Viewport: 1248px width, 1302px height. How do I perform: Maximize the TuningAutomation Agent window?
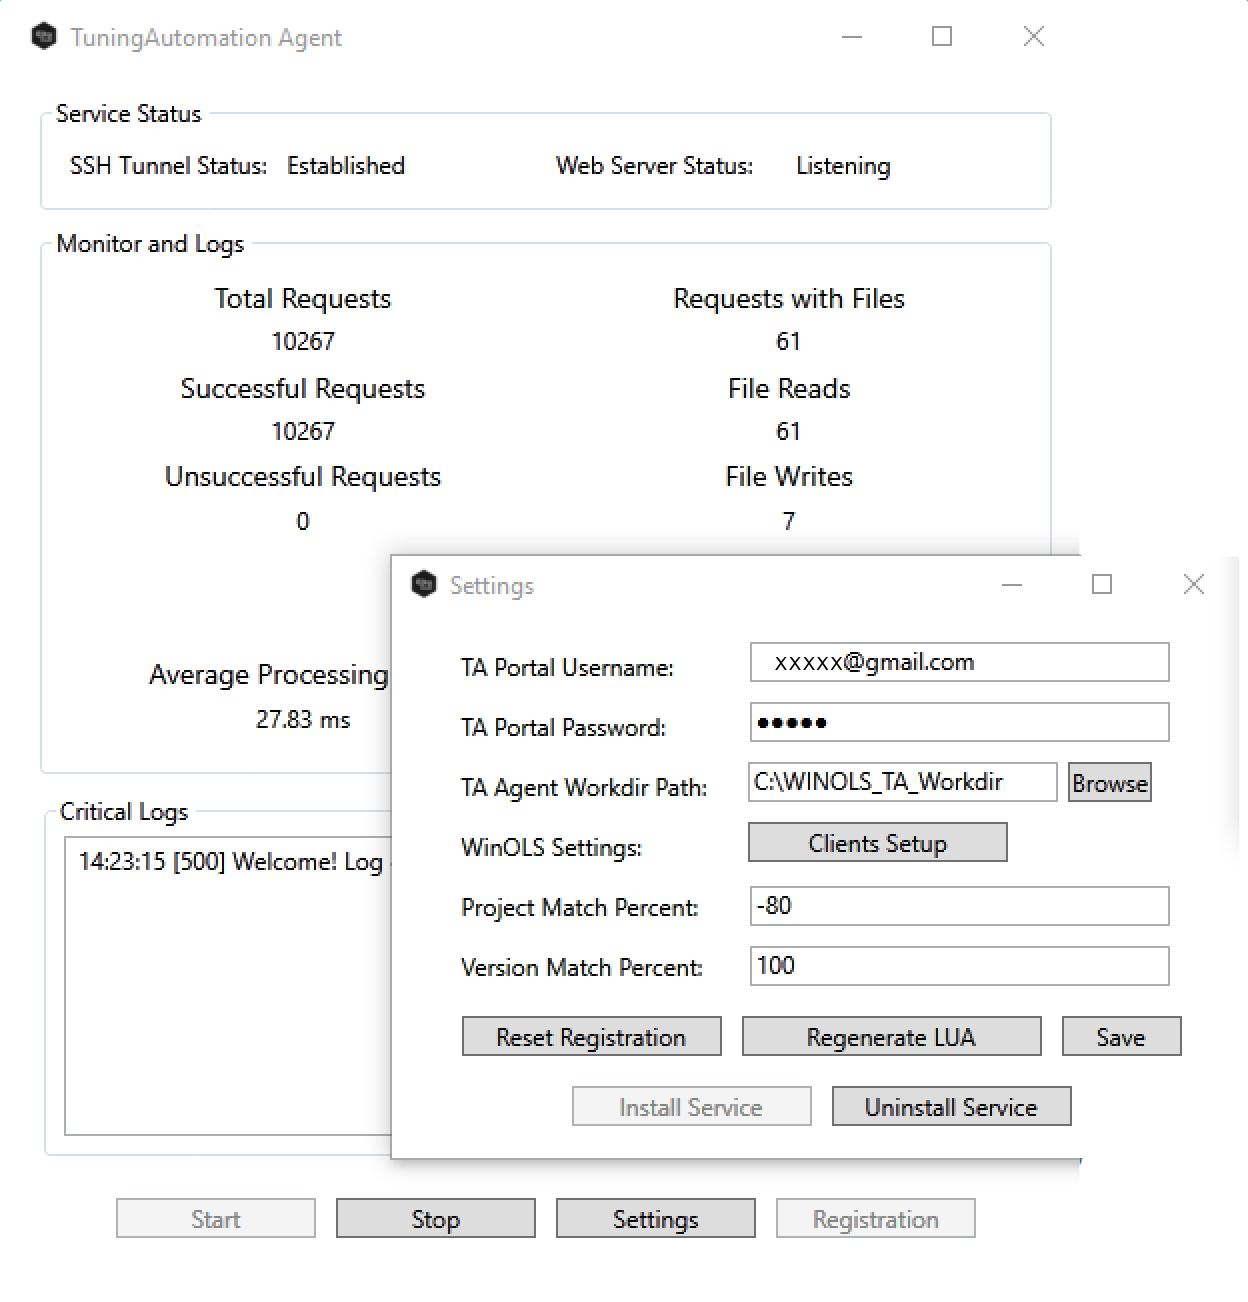coord(942,38)
